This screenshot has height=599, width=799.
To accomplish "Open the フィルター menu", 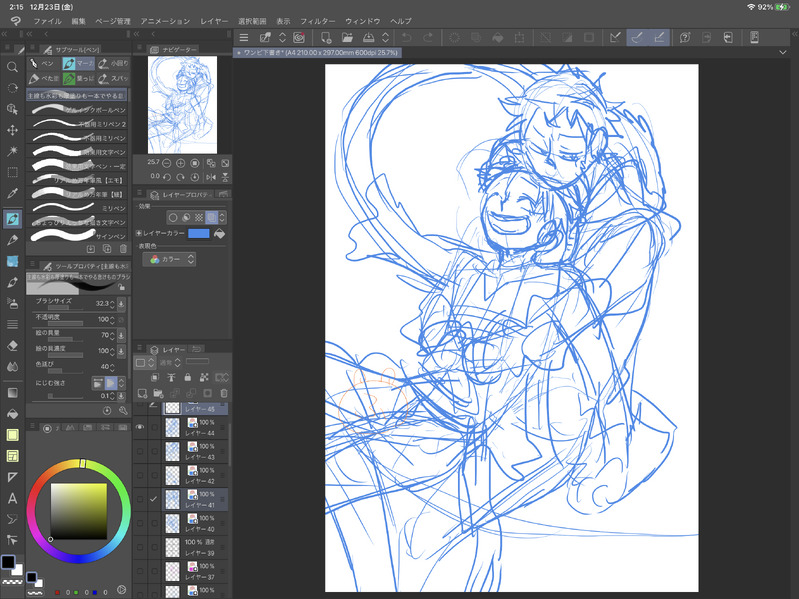I will click(x=317, y=21).
